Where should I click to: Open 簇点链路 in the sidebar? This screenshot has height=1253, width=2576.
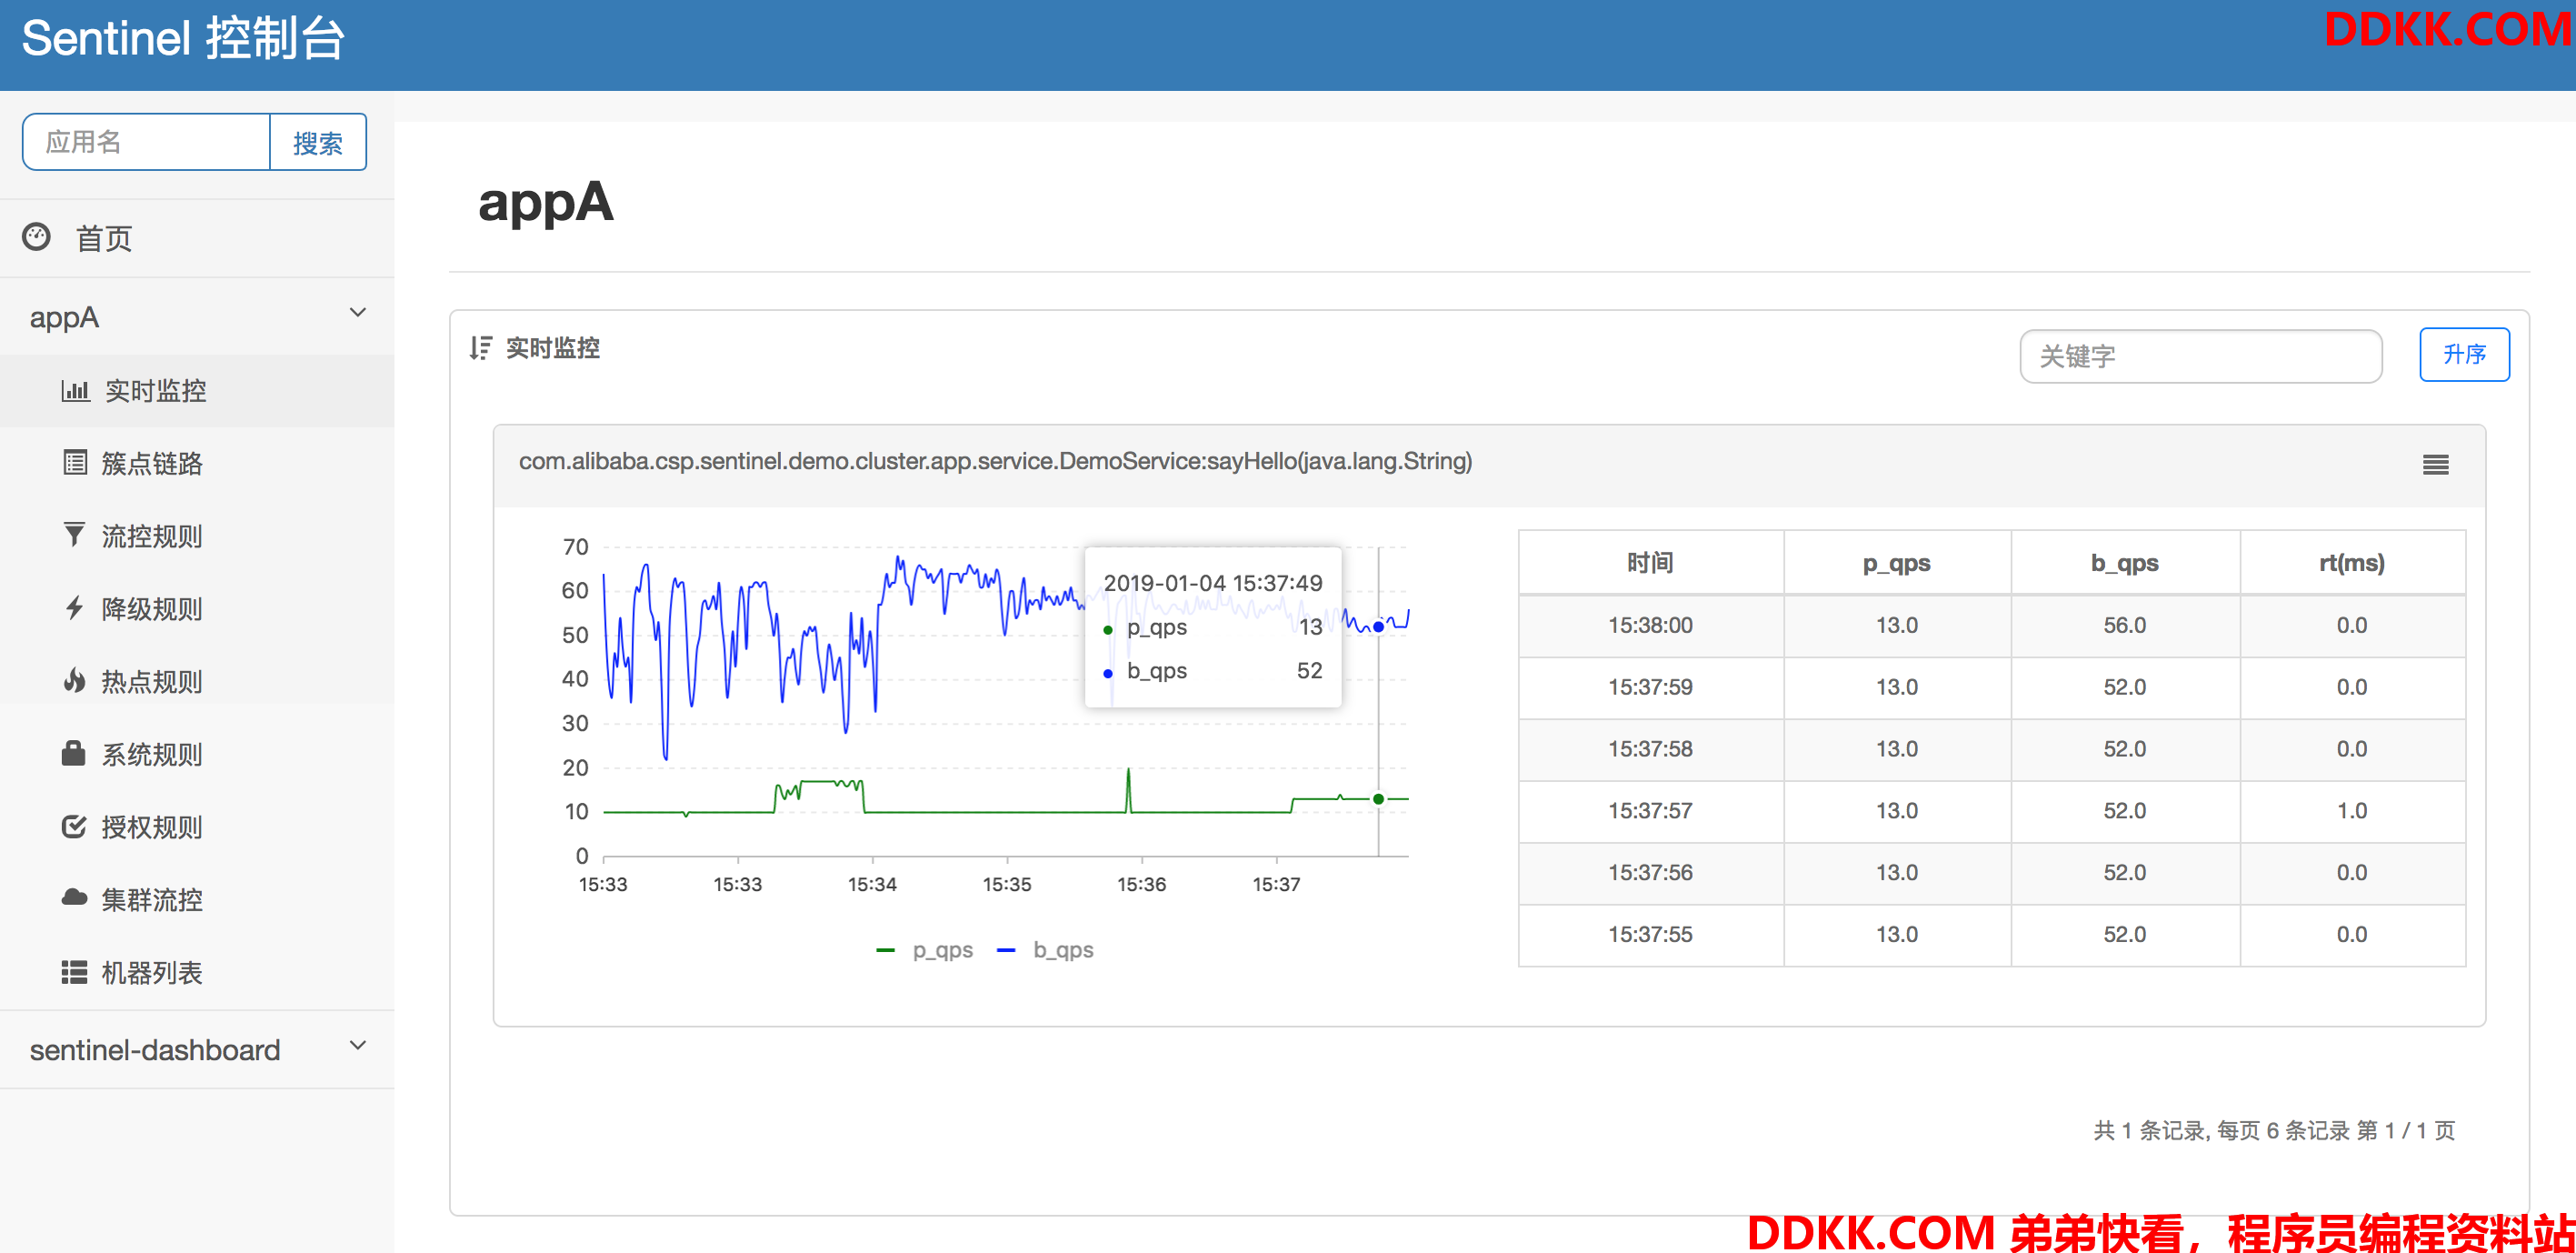click(197, 463)
